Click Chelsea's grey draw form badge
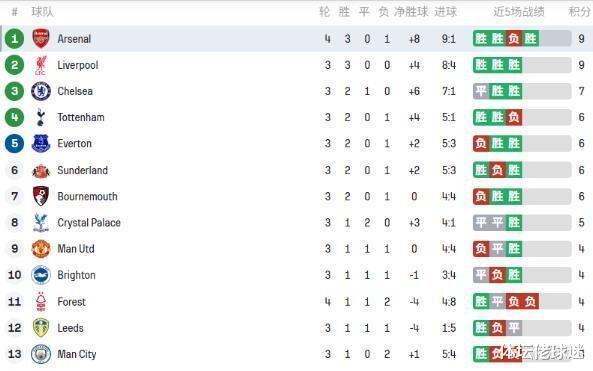 (x=481, y=91)
